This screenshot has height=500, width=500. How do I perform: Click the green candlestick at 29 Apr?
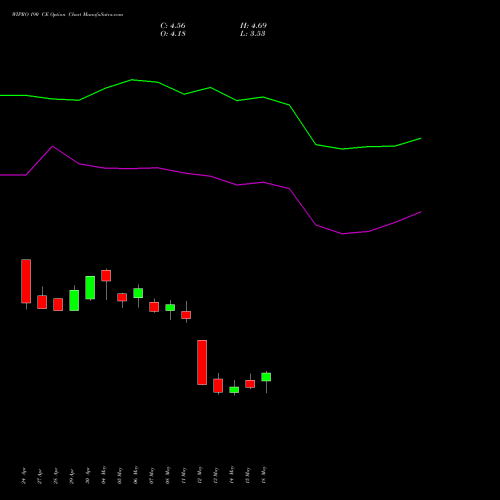[x=74, y=300]
